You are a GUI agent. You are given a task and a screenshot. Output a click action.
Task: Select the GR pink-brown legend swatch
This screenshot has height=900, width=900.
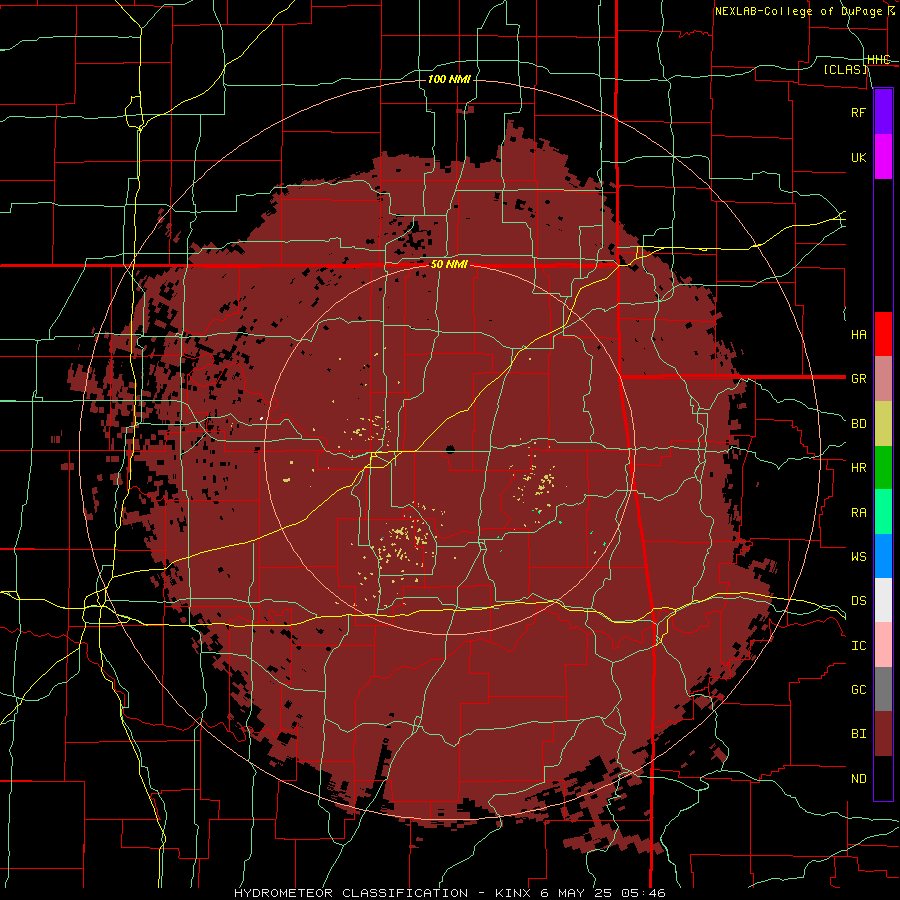883,378
